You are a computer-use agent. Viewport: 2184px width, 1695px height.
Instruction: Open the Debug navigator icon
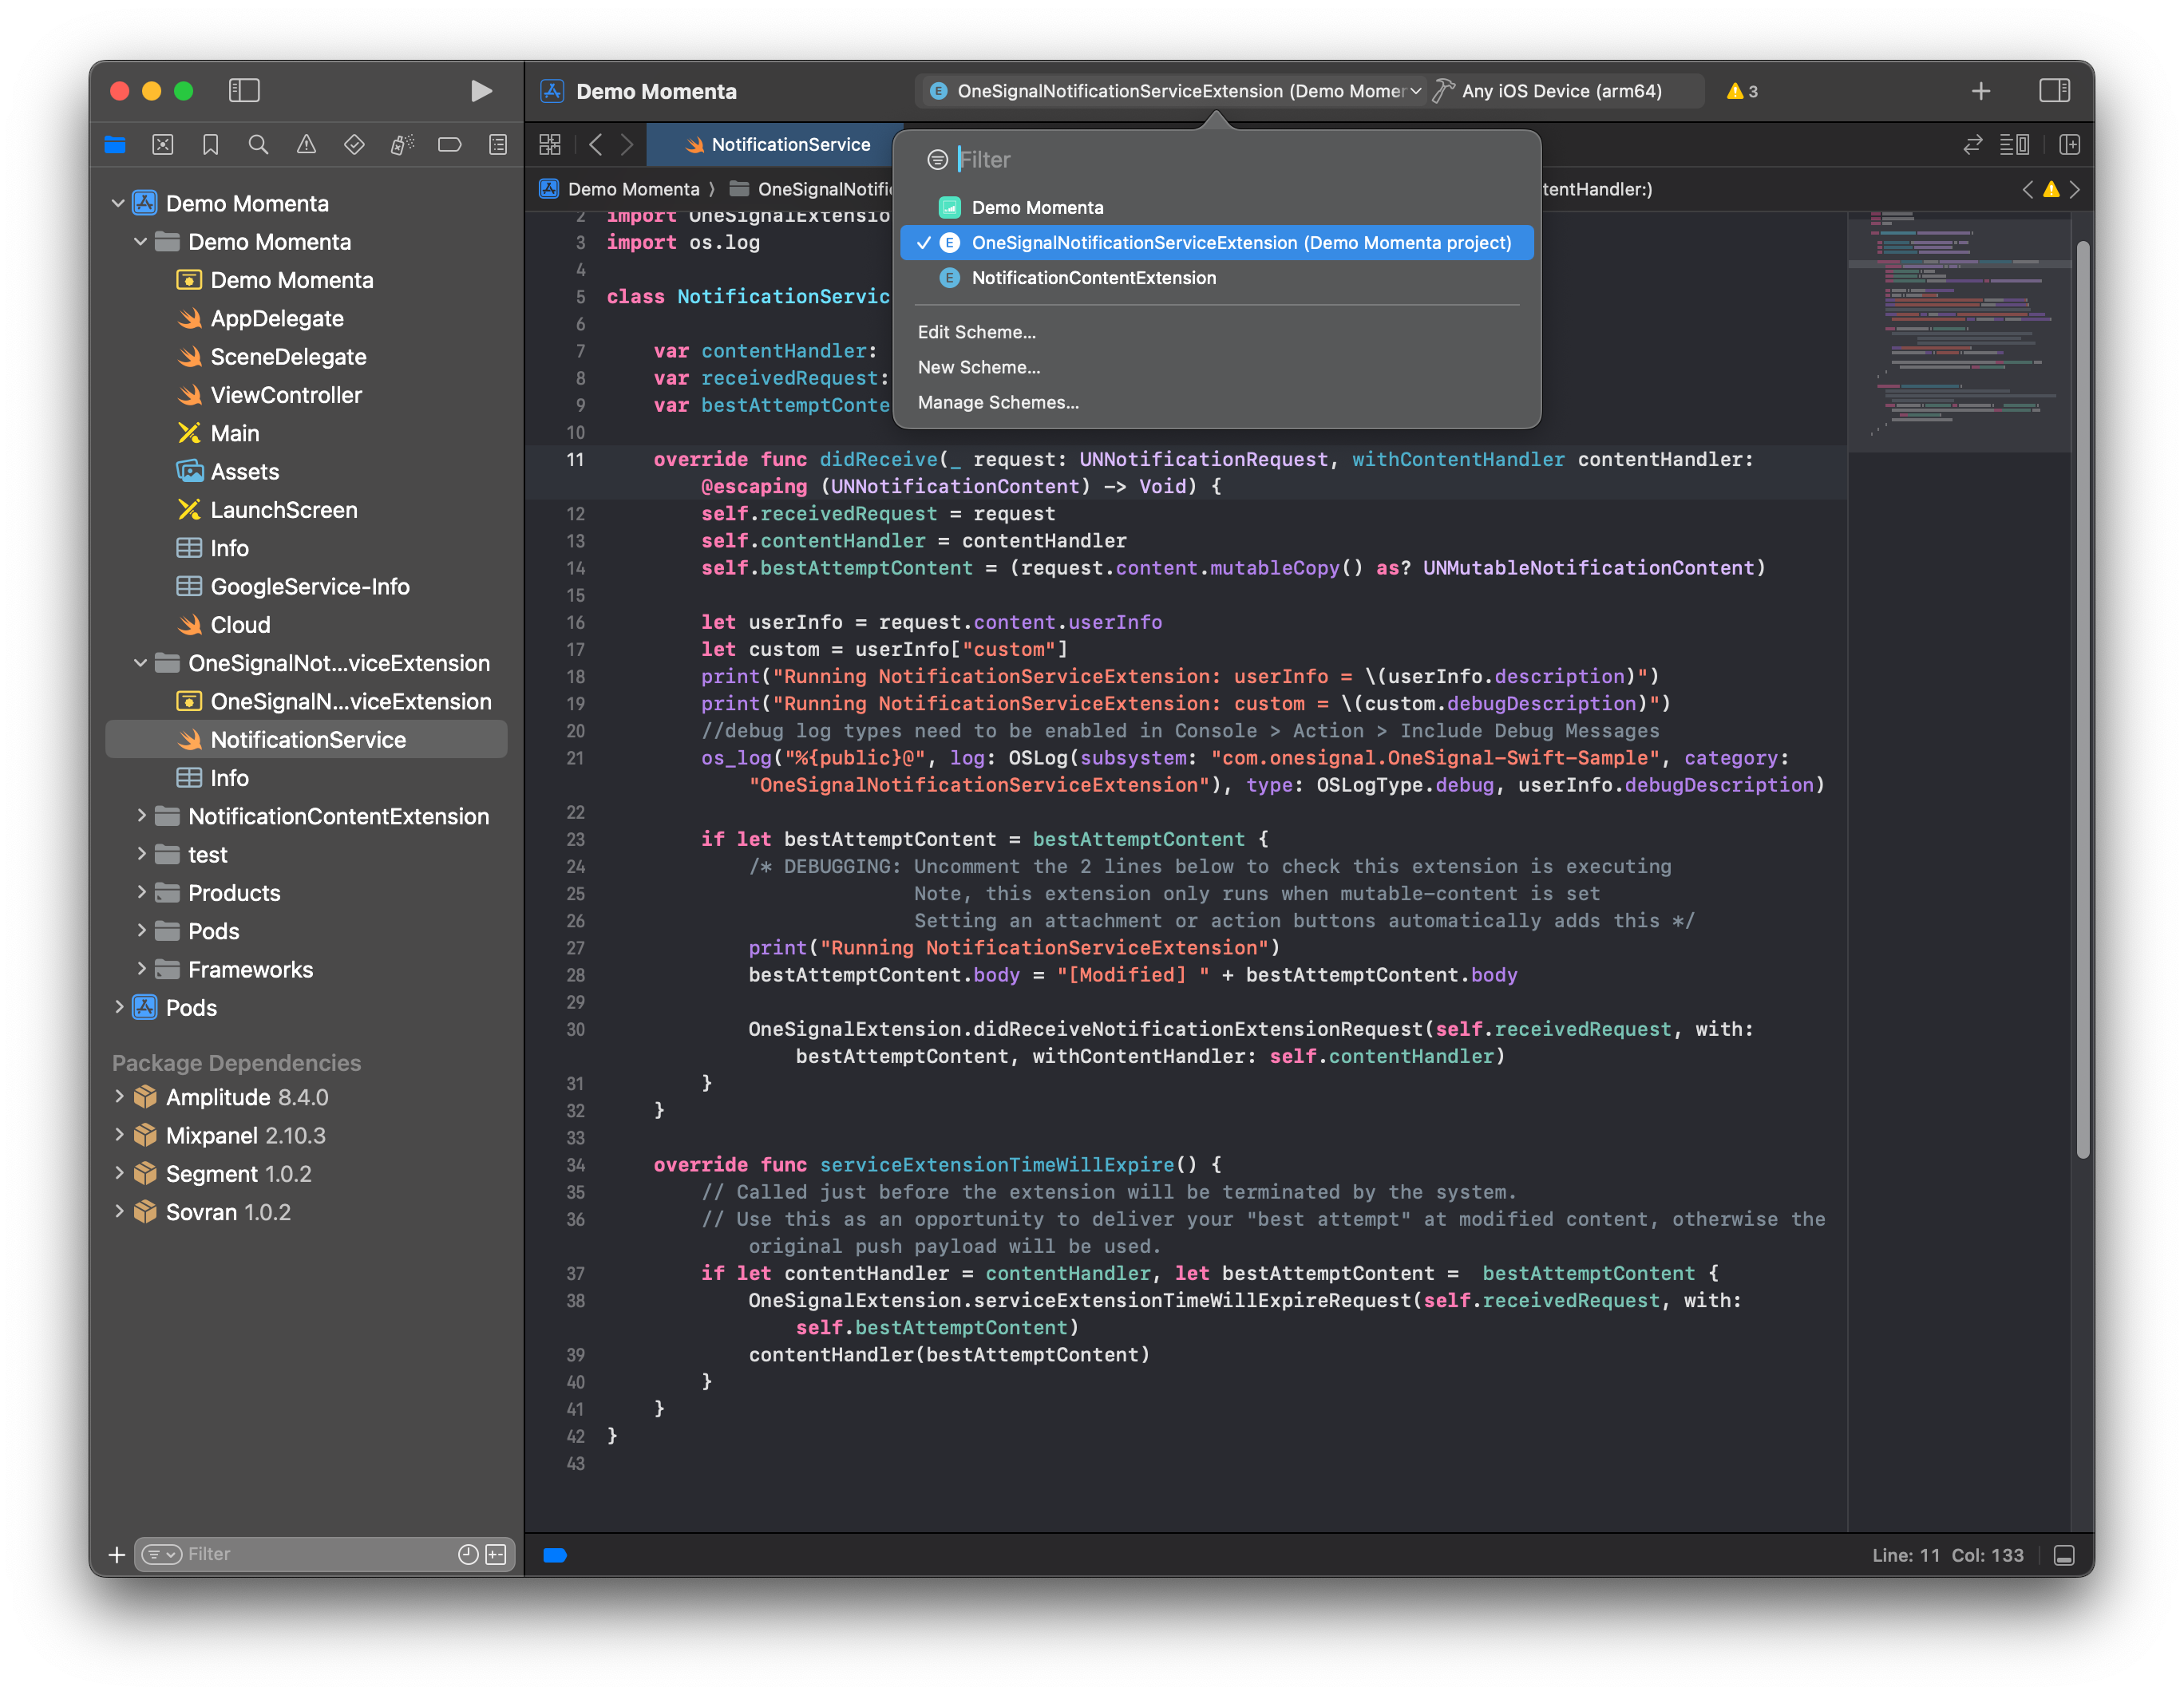(x=402, y=145)
